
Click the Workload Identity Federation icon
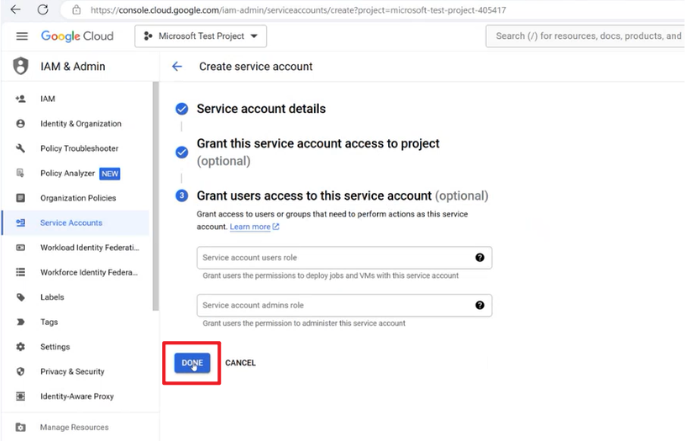tap(20, 247)
